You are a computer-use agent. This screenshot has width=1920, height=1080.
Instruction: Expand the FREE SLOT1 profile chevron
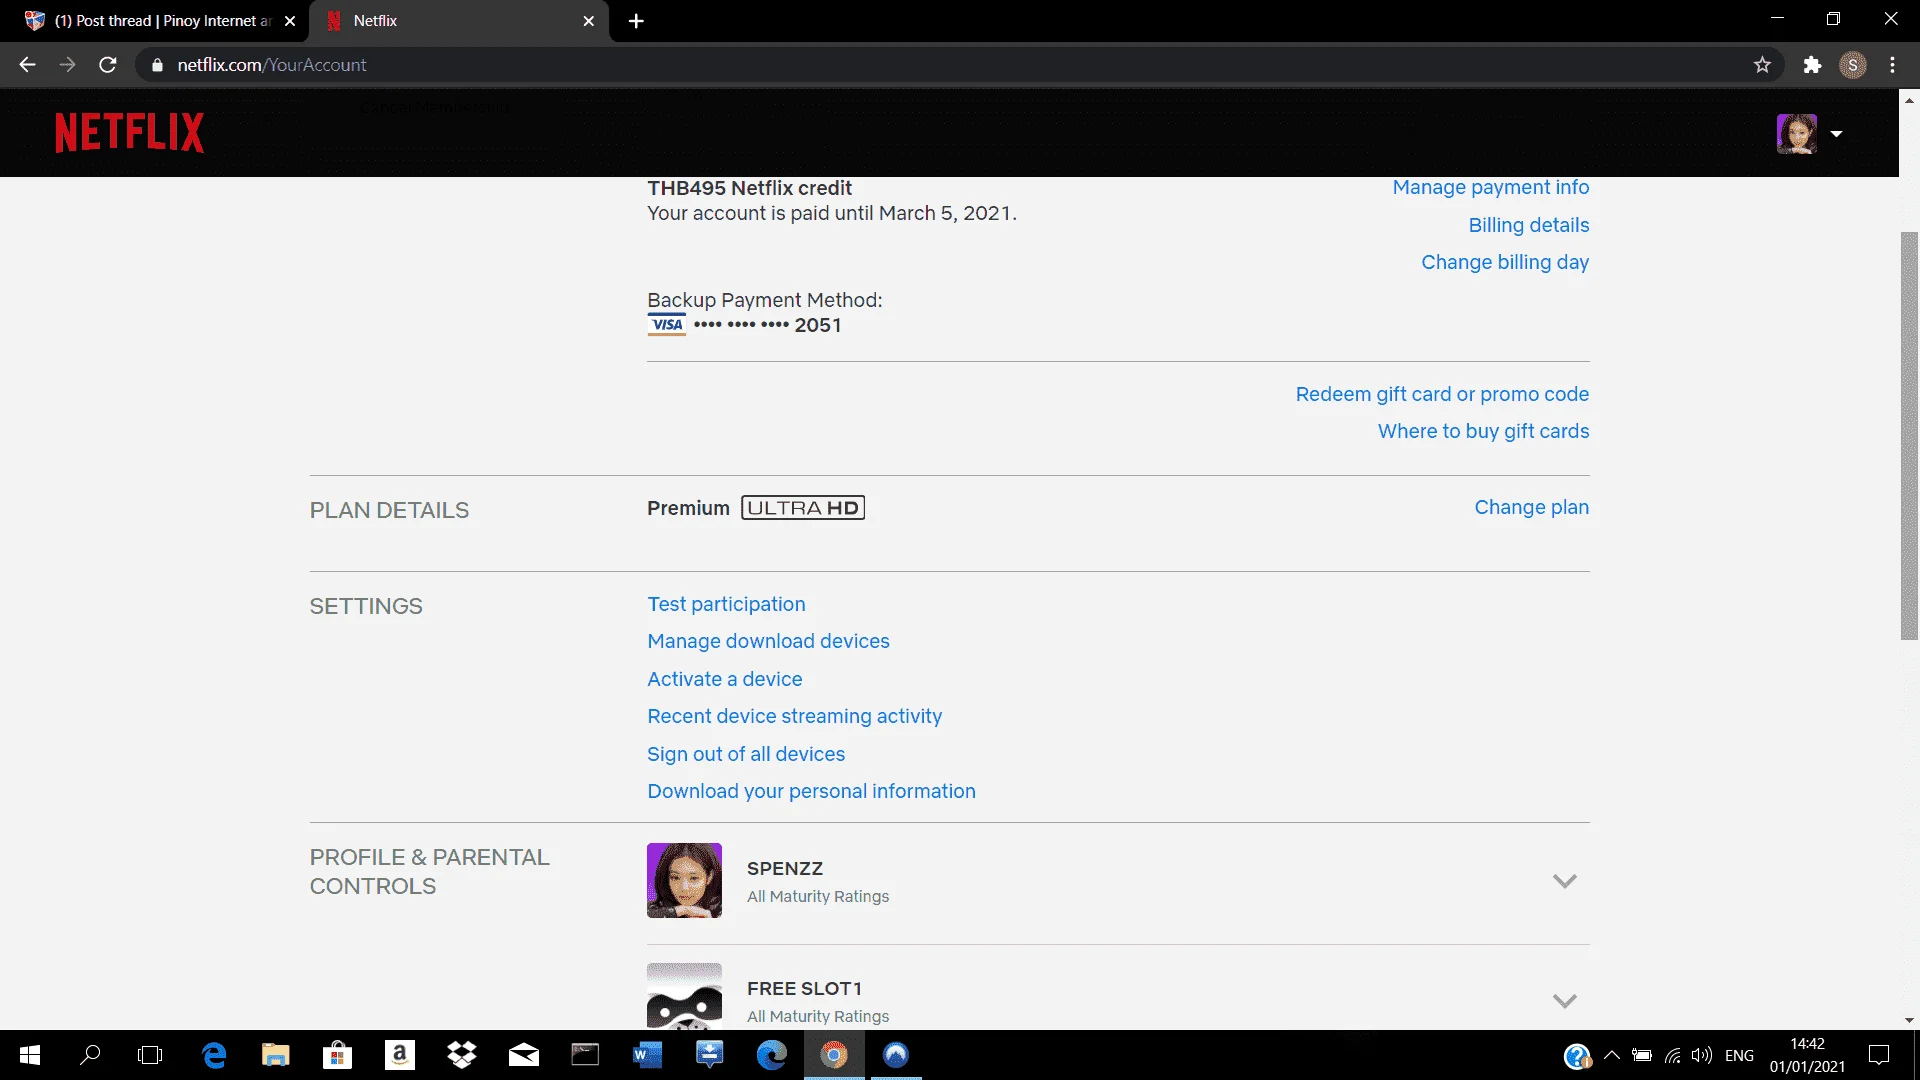click(1564, 1001)
